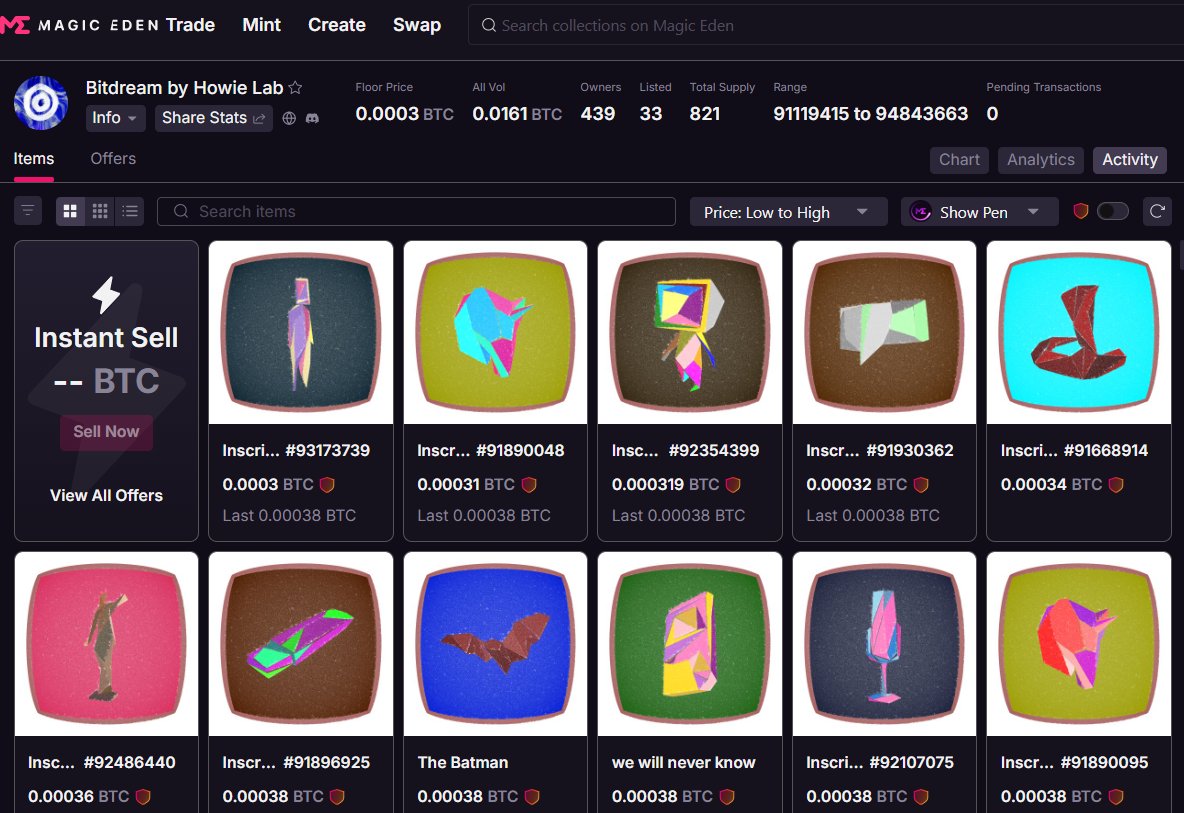Click the search magnifier in collections search
This screenshot has width=1184, height=813.
(489, 26)
